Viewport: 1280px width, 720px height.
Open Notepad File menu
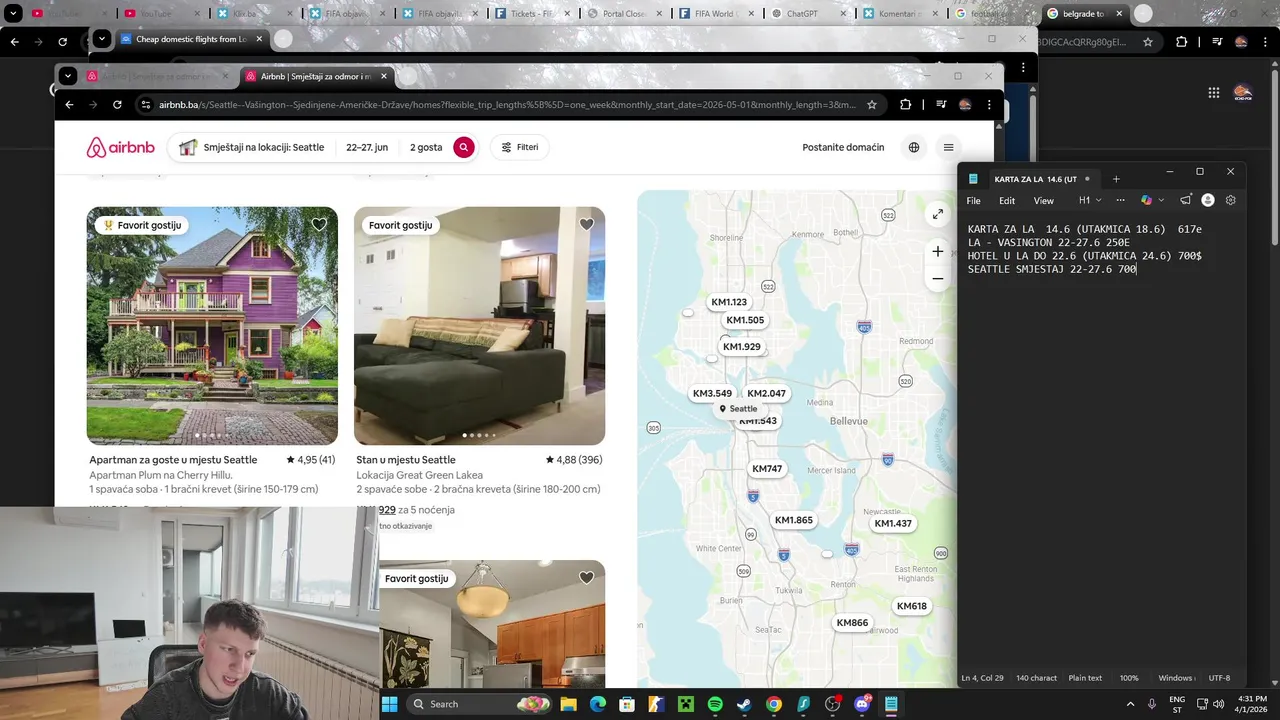[973, 200]
